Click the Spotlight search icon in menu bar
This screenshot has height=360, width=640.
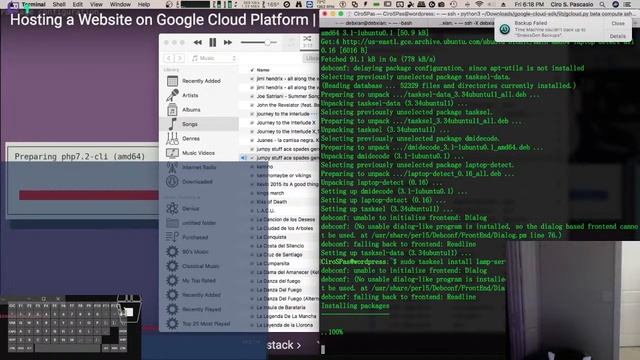(x=602, y=4)
